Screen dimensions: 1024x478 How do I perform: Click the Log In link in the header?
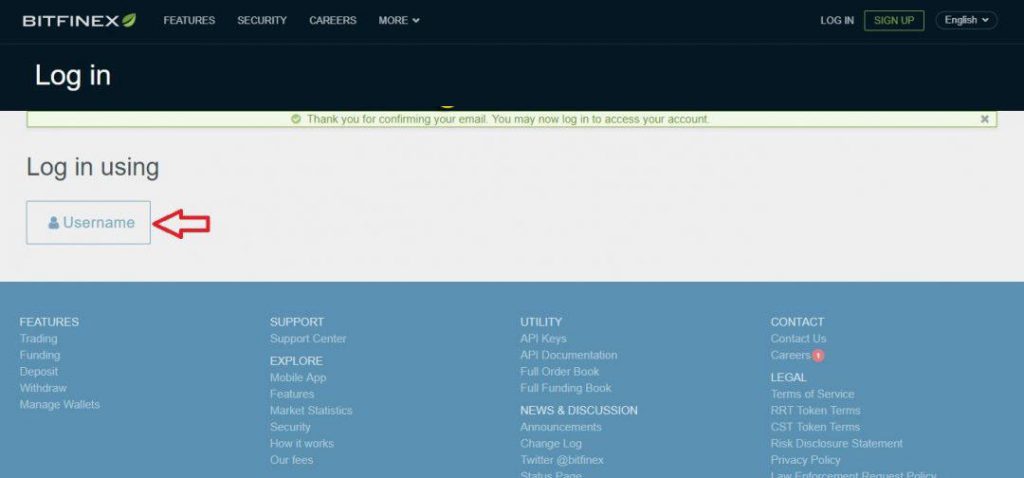tap(837, 20)
